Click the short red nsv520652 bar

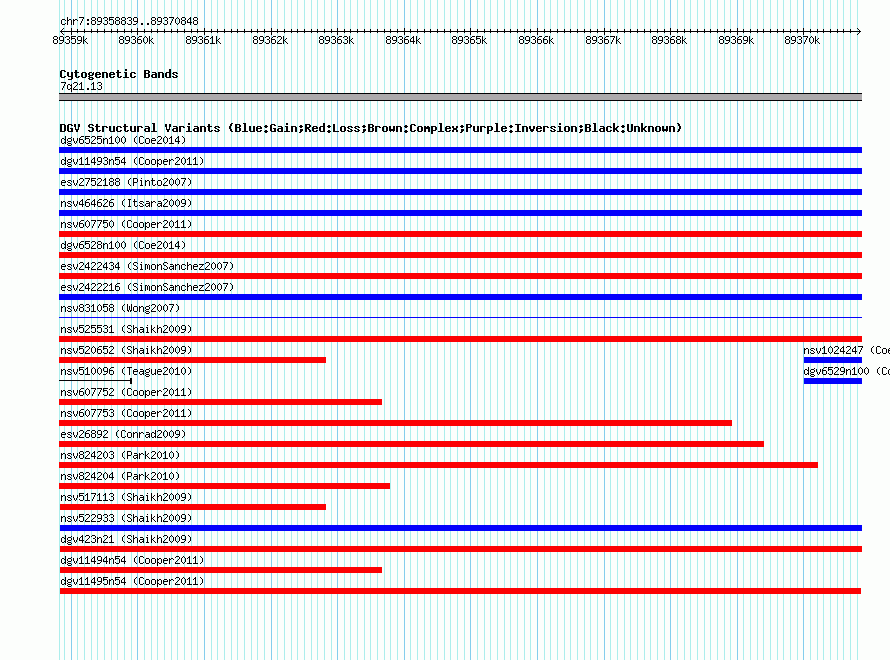pos(192,360)
